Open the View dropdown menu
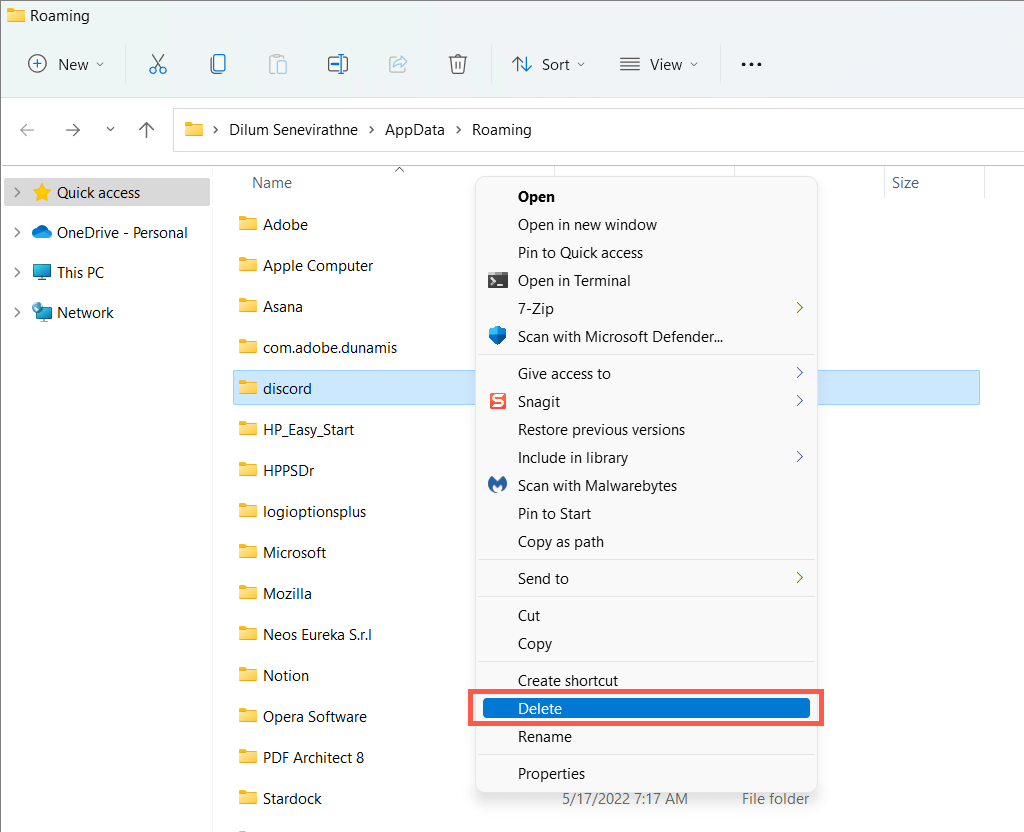The width and height of the screenshot is (1024, 832). click(659, 64)
